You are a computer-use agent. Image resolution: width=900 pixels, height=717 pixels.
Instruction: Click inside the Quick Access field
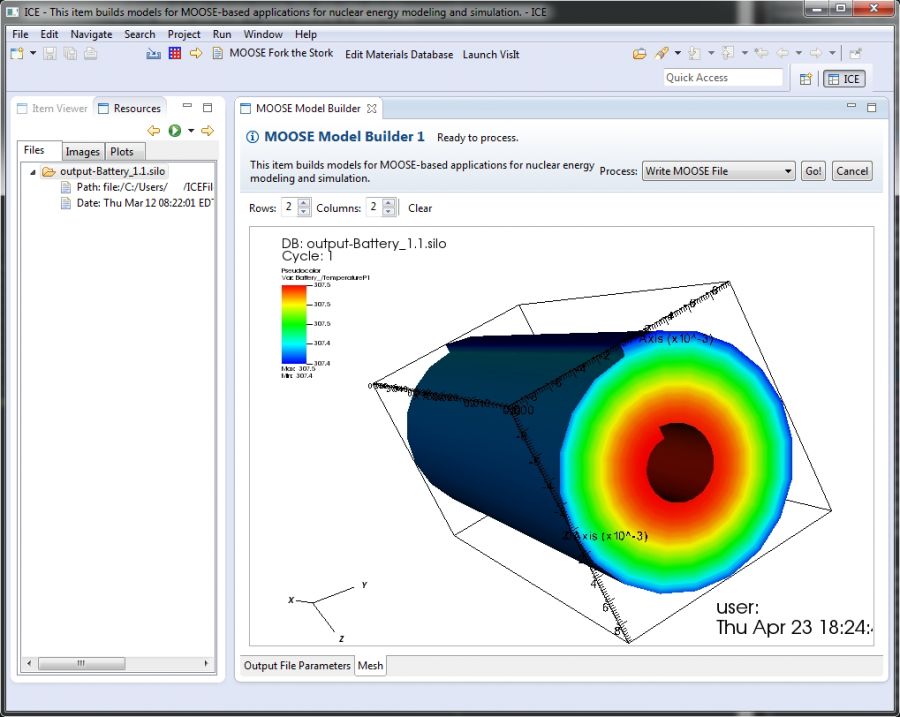722,77
